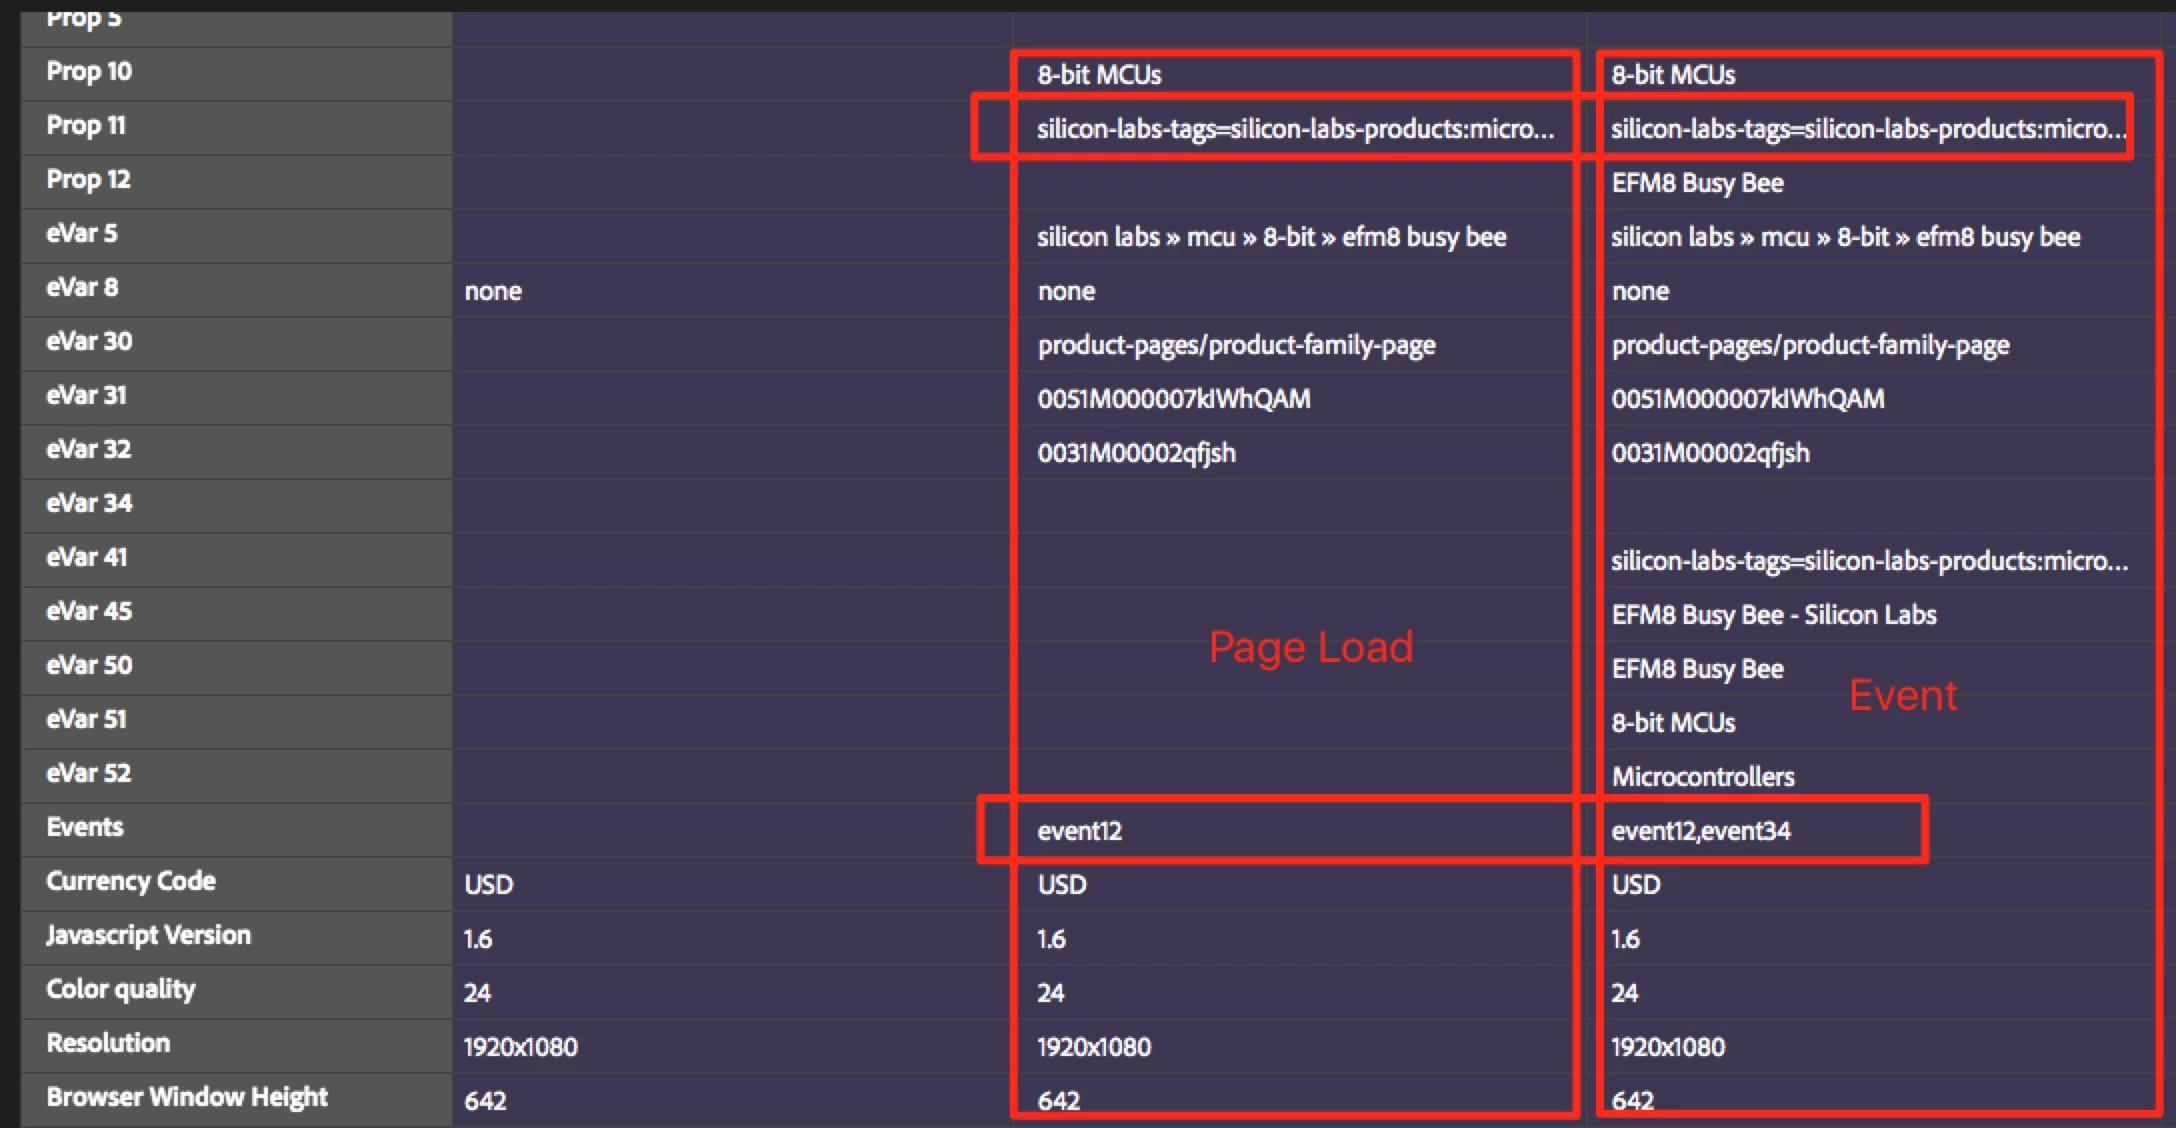
Task: Select EFM8 Busy Bee - Silicon Labs value
Action: (x=1774, y=616)
